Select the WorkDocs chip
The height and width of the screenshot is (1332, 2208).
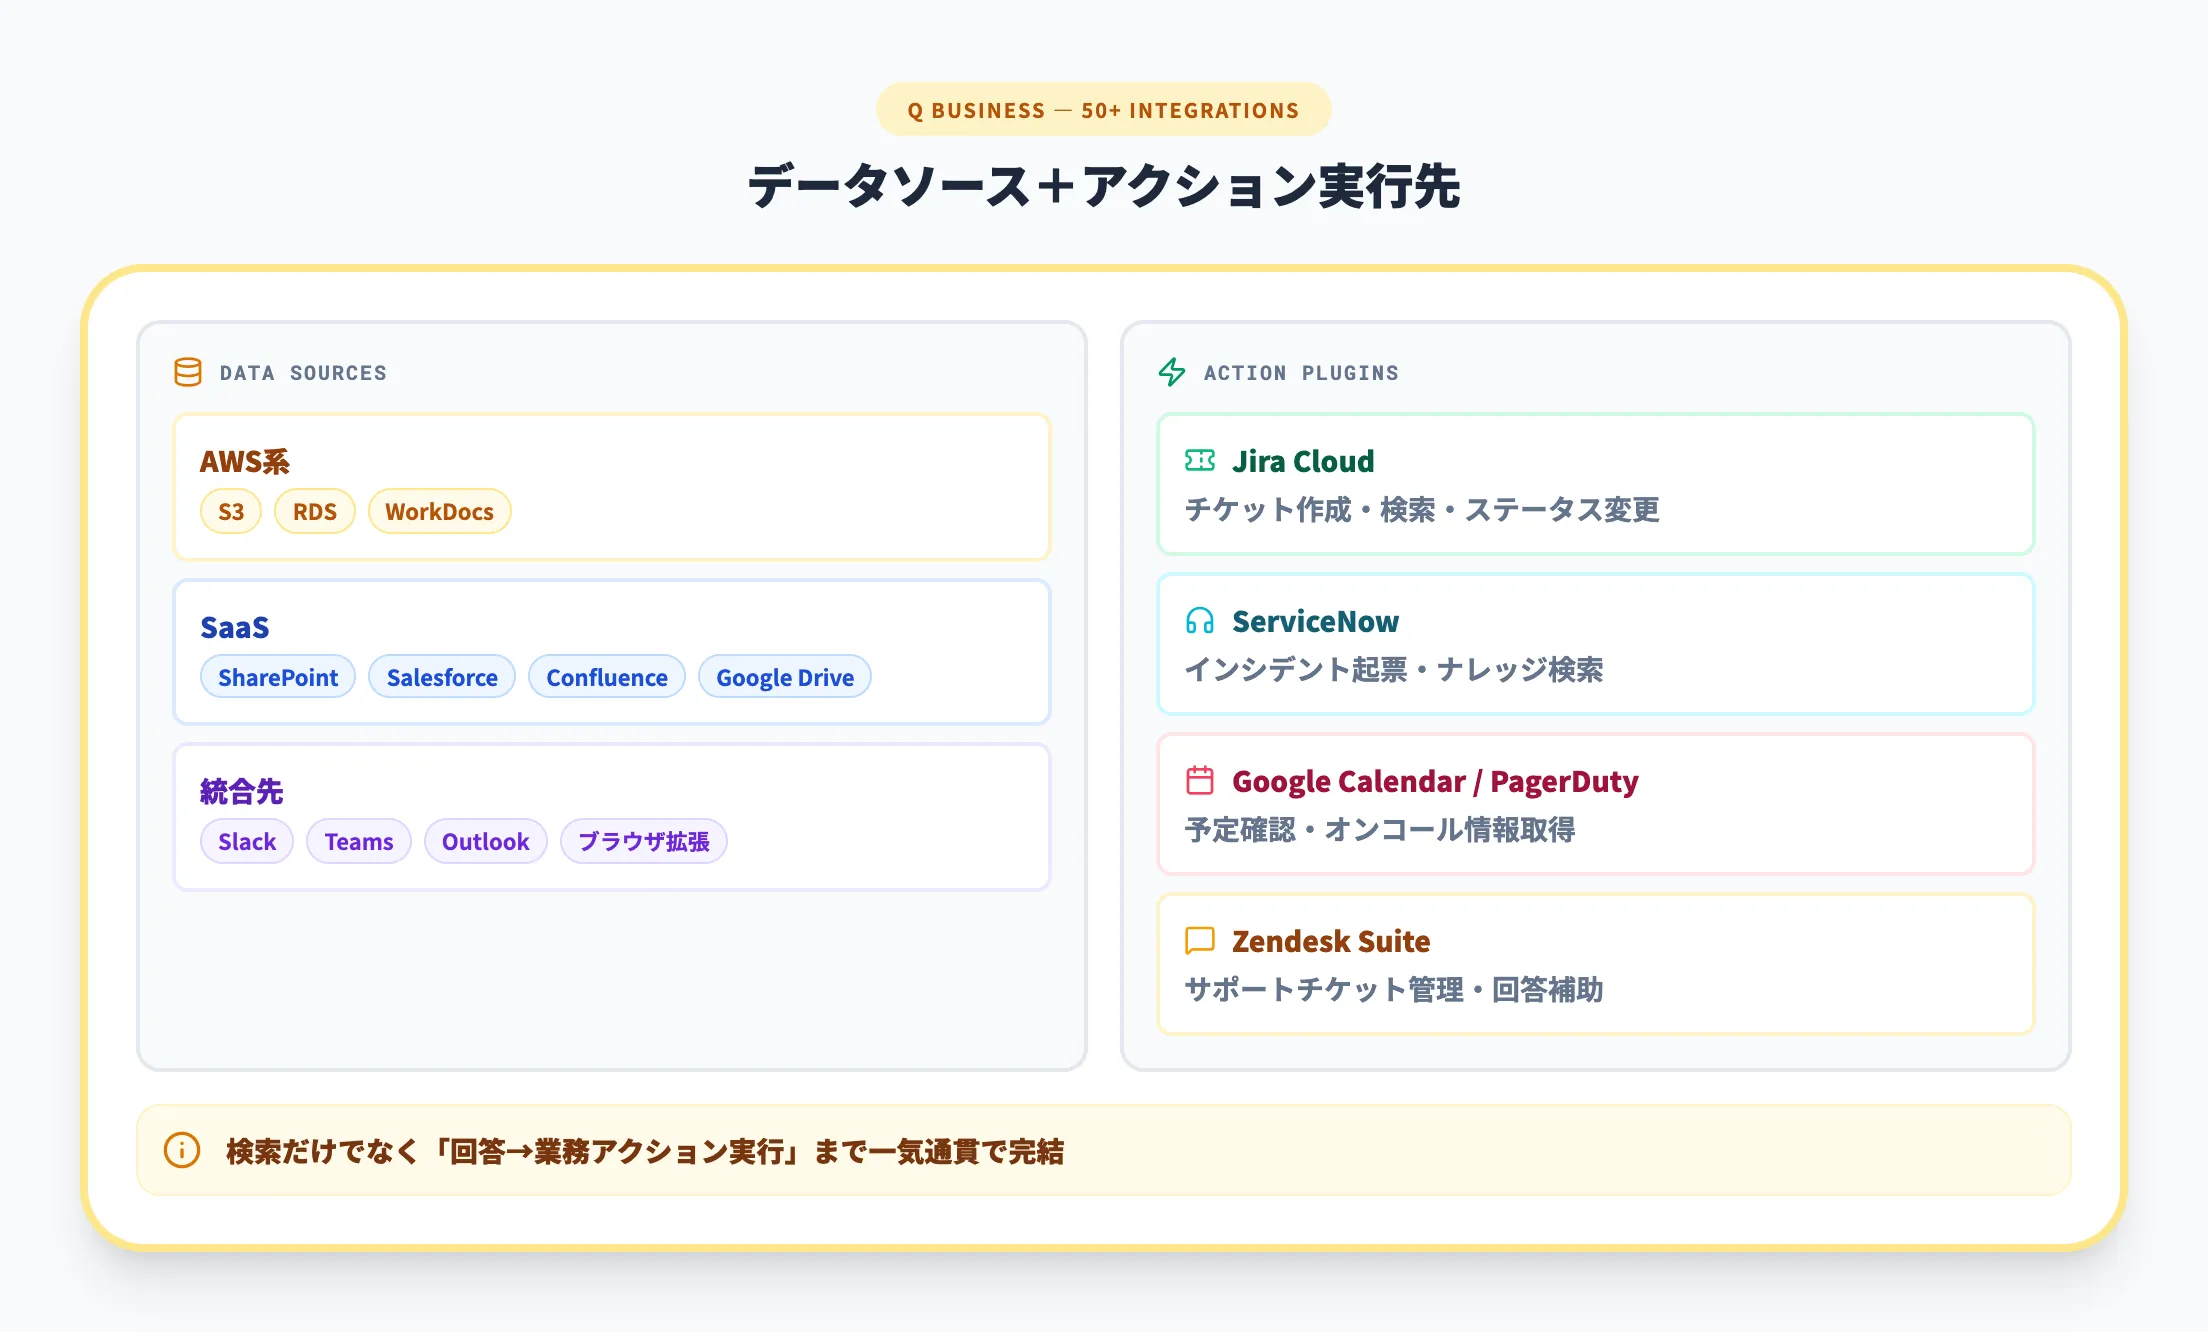(439, 511)
